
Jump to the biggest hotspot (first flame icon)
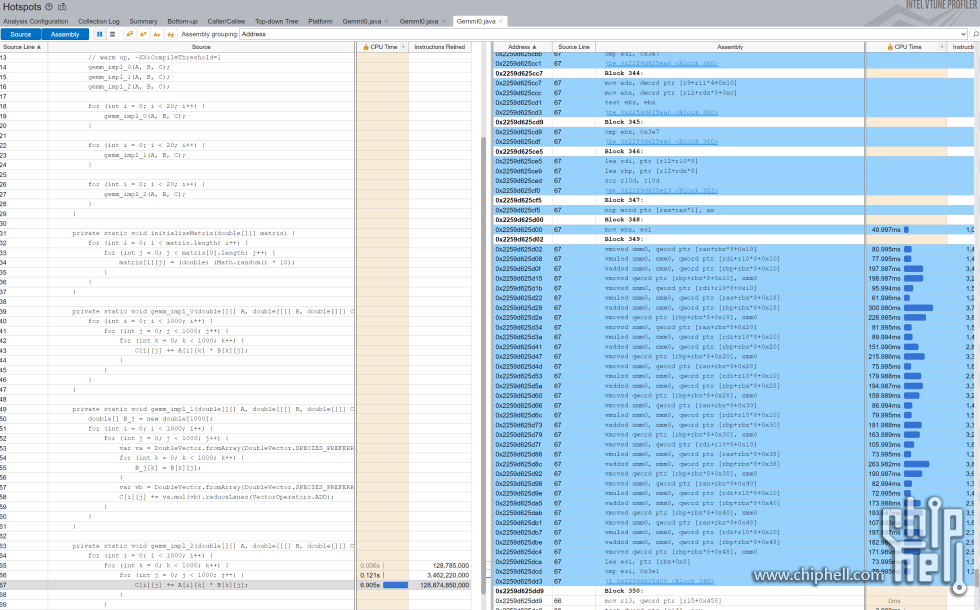pyautogui.click(x=129, y=34)
